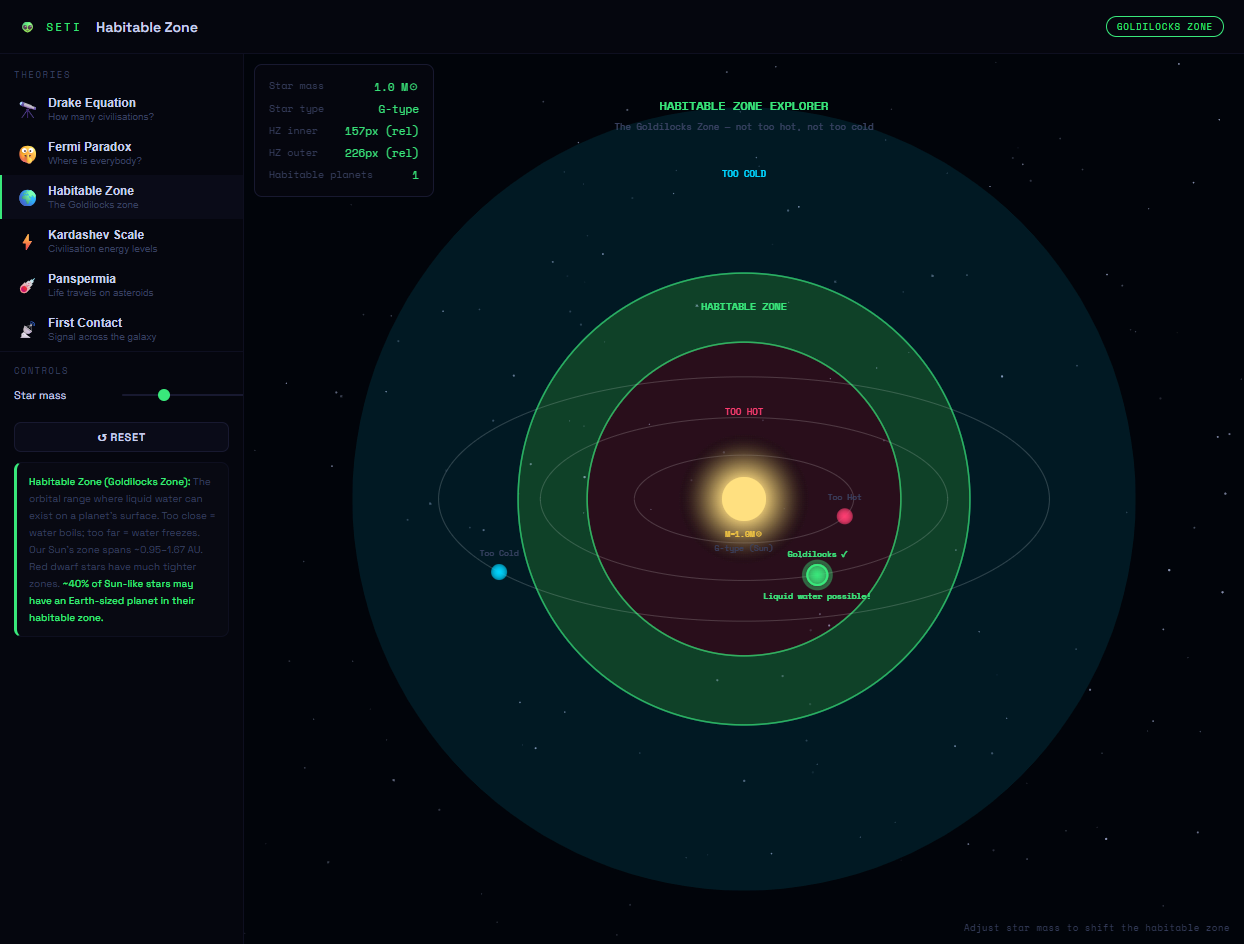This screenshot has height=944, width=1244.
Task: Open the Kardashev Scale theory
Action: click(122, 241)
